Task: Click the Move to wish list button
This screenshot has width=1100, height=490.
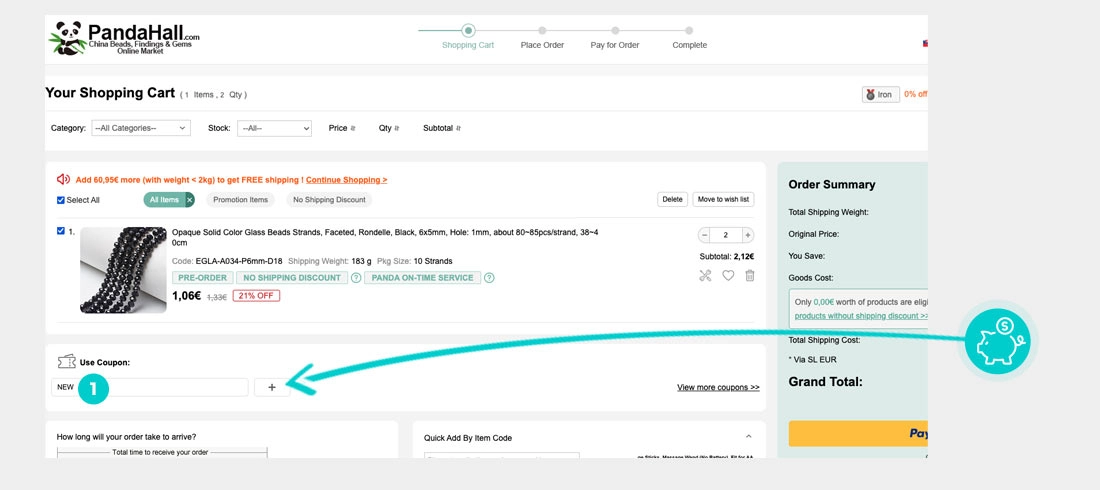Action: [x=724, y=199]
